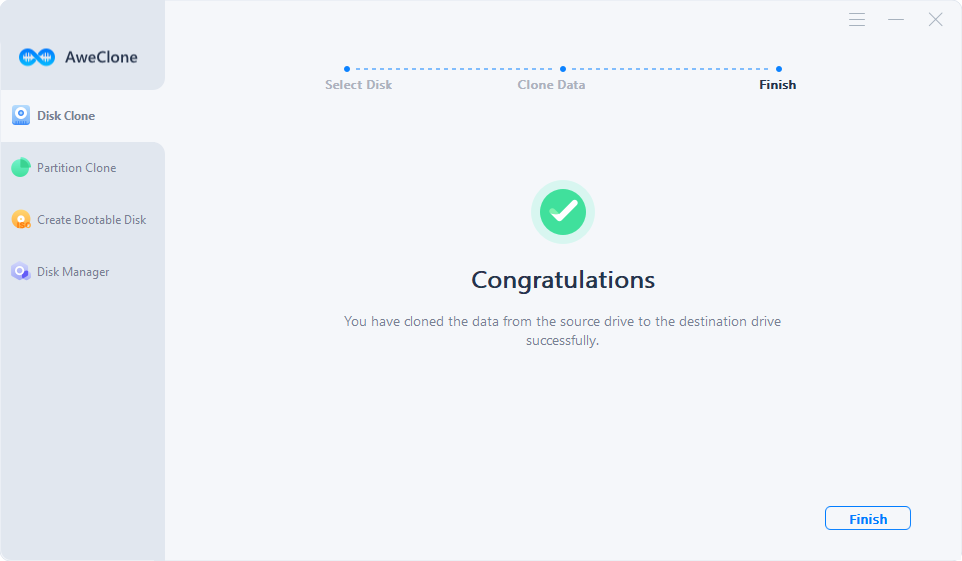Image resolution: width=962 pixels, height=561 pixels.
Task: Click the Congratulations heading text
Action: tap(563, 280)
